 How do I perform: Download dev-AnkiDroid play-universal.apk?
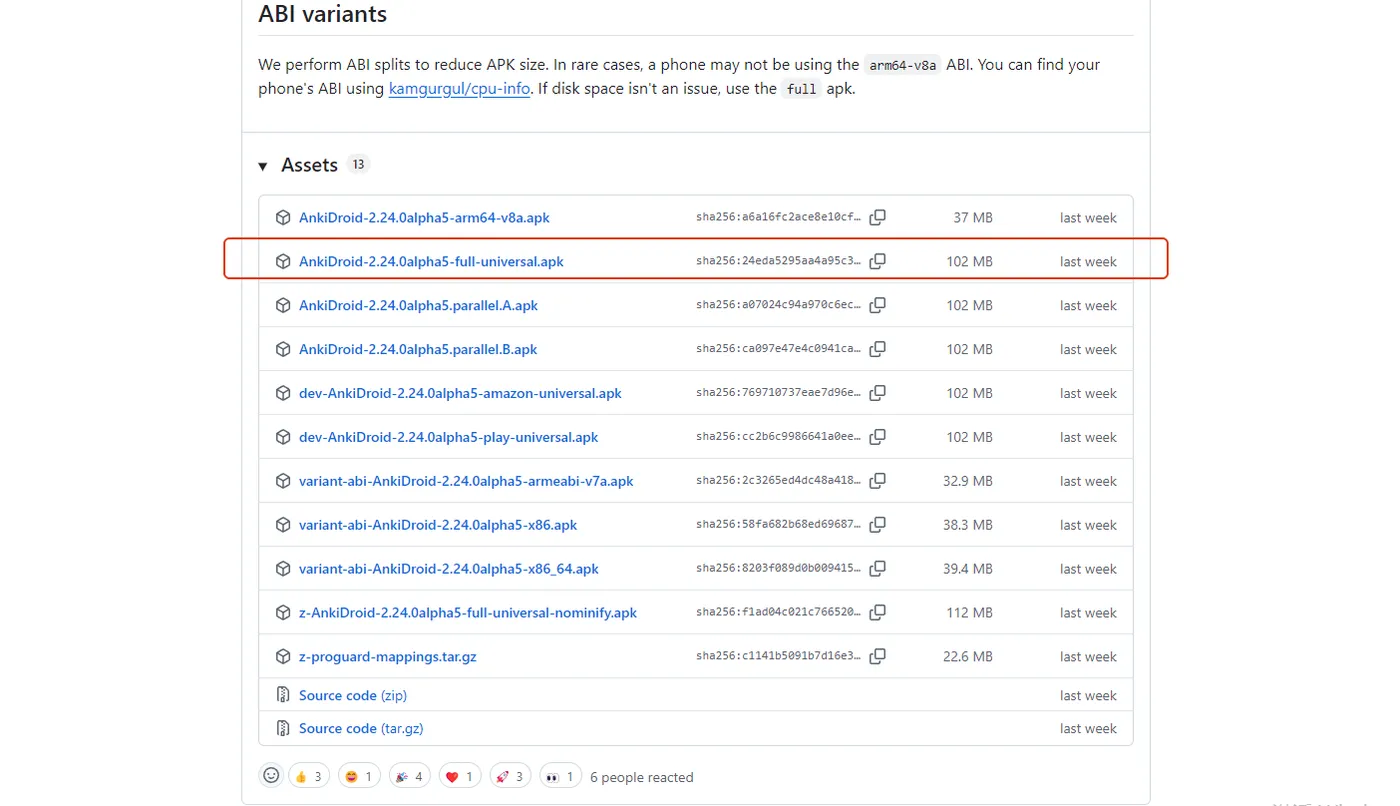click(x=449, y=438)
